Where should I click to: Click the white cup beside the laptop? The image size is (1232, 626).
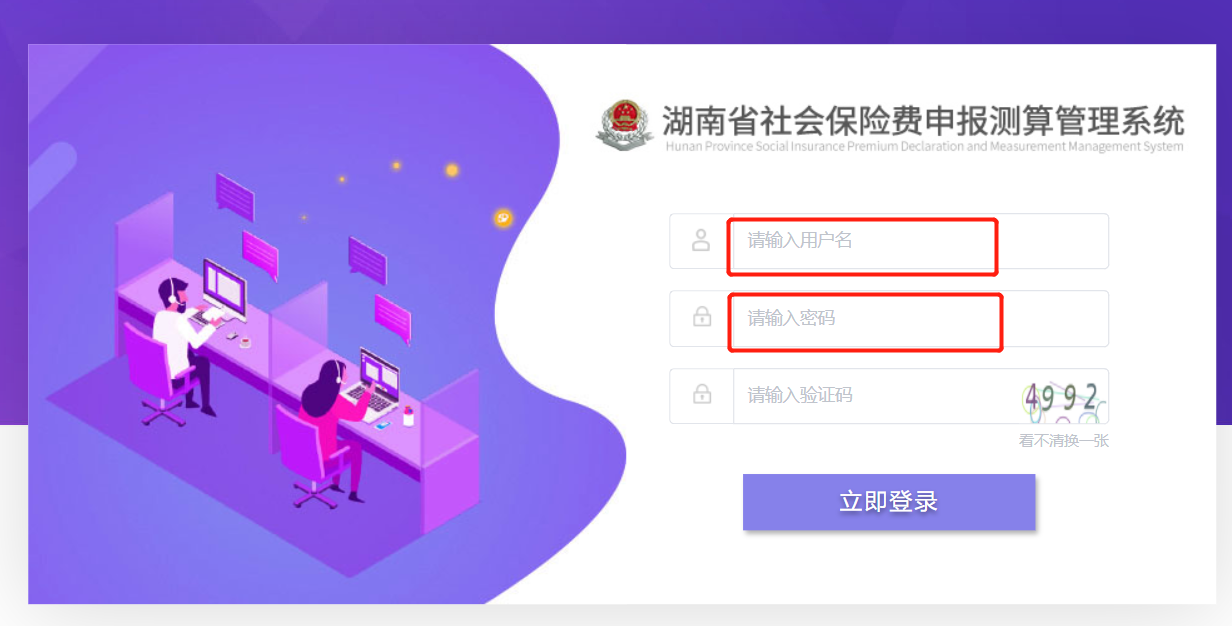coord(408,416)
